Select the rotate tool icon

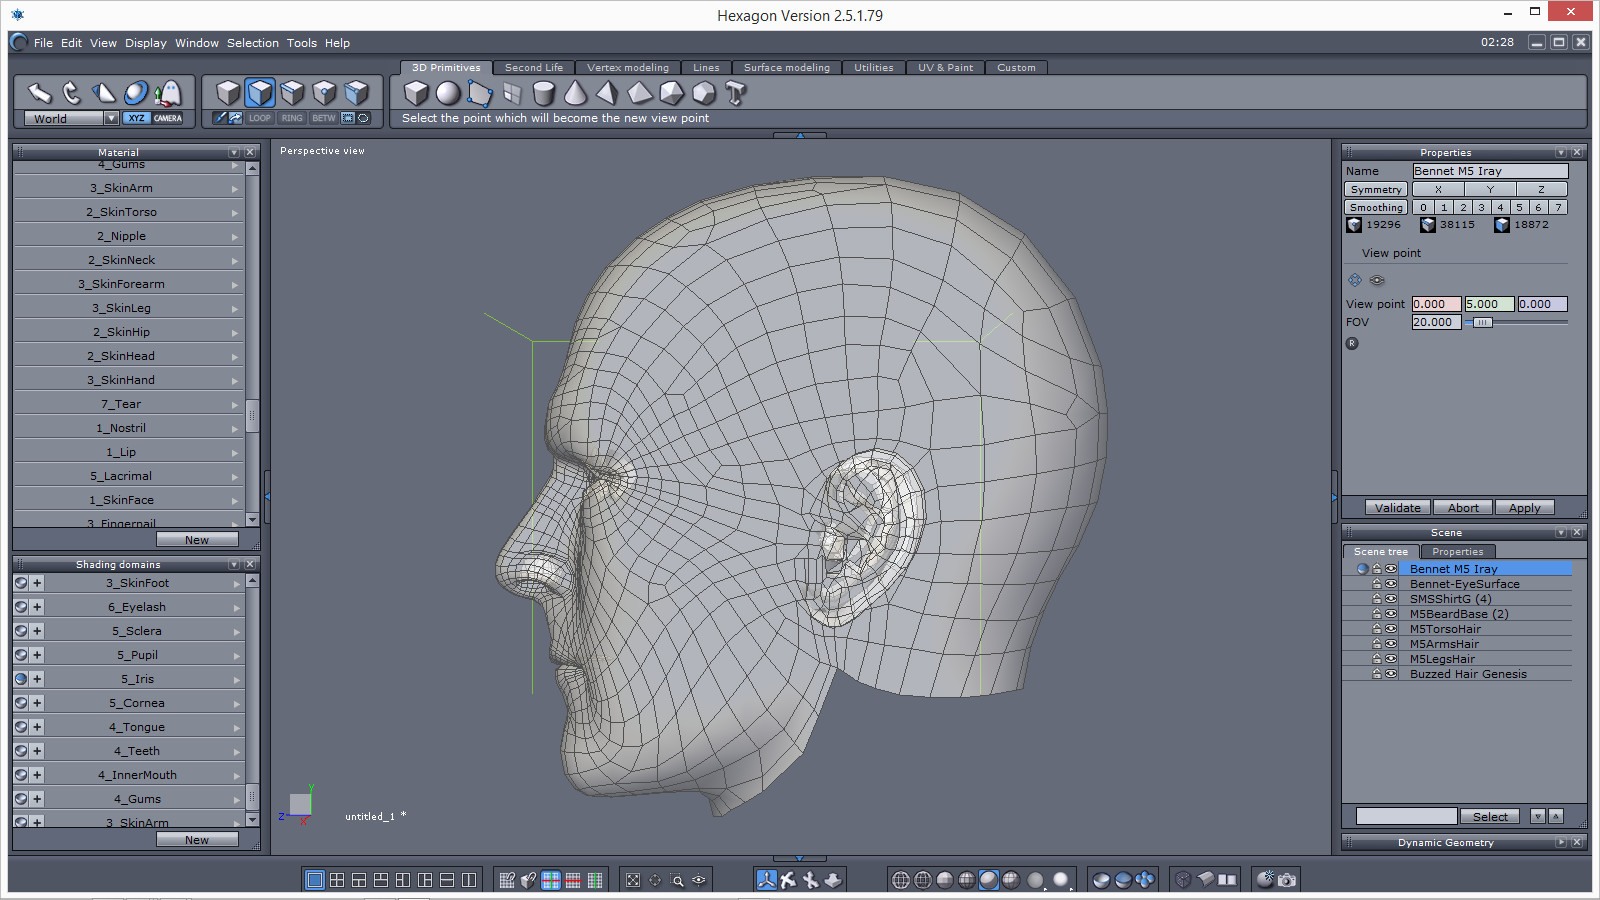(71, 93)
